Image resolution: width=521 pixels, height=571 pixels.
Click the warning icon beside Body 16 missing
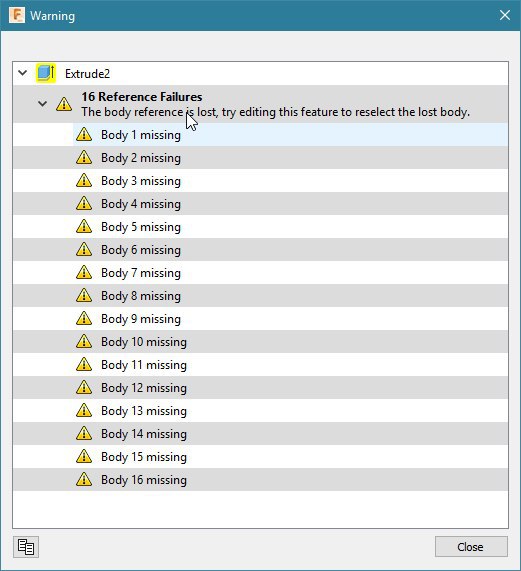click(x=84, y=479)
